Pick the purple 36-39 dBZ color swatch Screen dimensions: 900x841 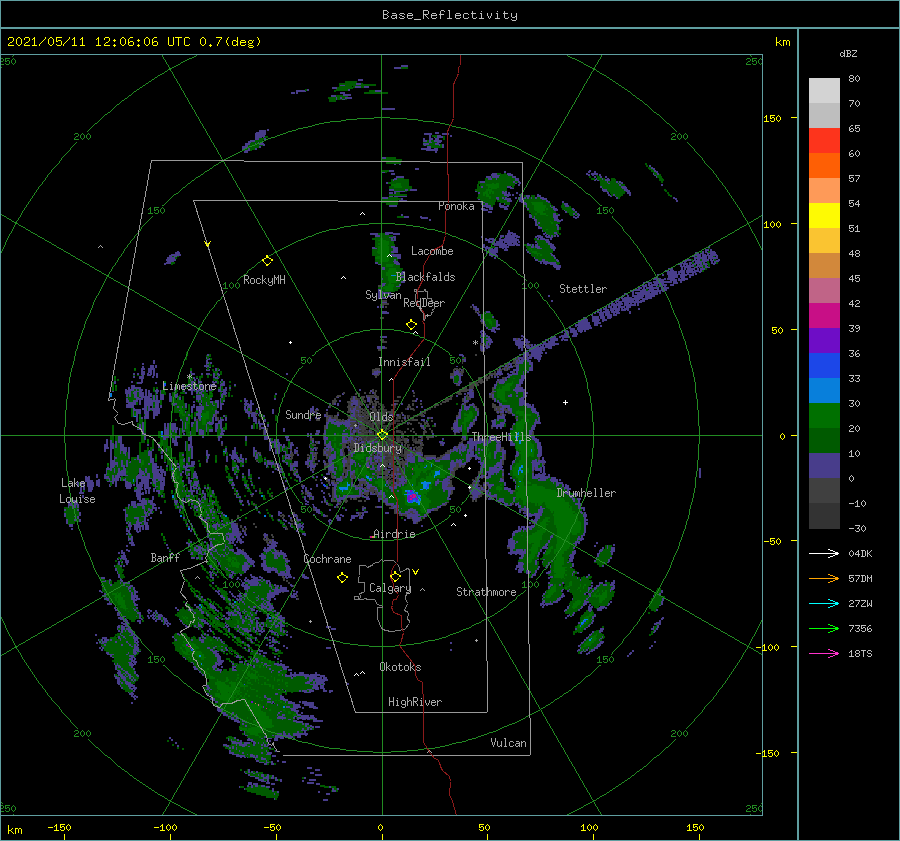coord(824,341)
